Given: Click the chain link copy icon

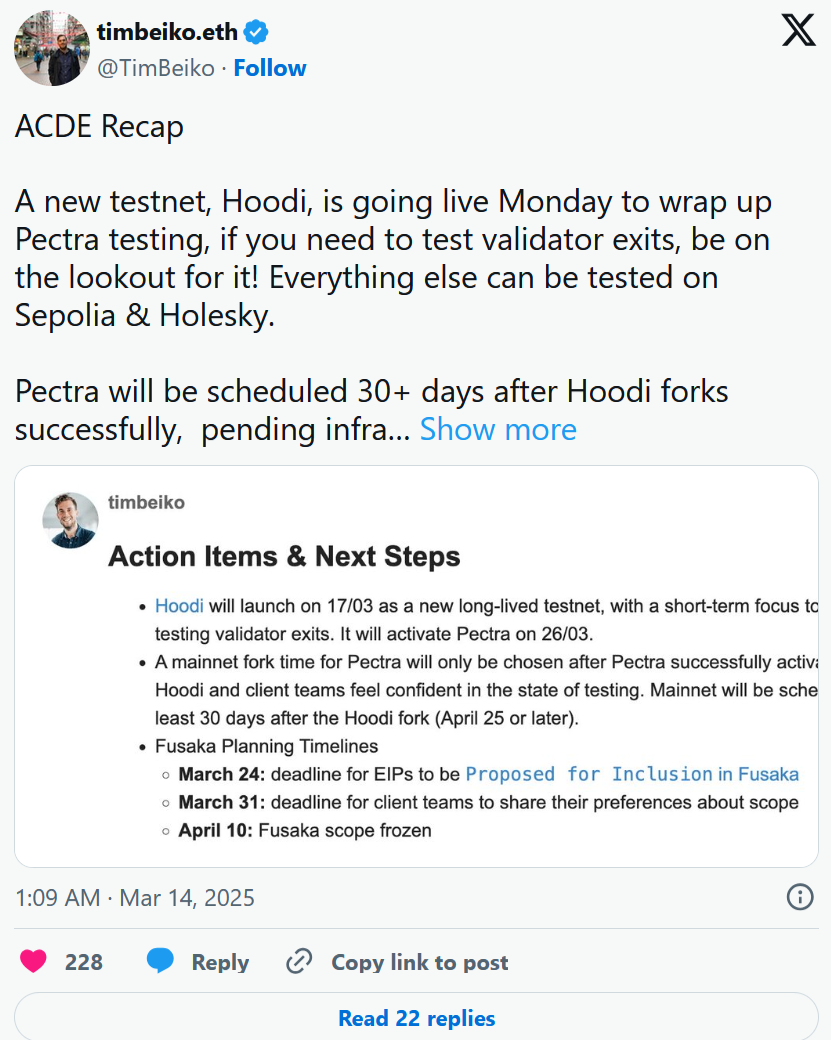Looking at the screenshot, I should click(299, 961).
